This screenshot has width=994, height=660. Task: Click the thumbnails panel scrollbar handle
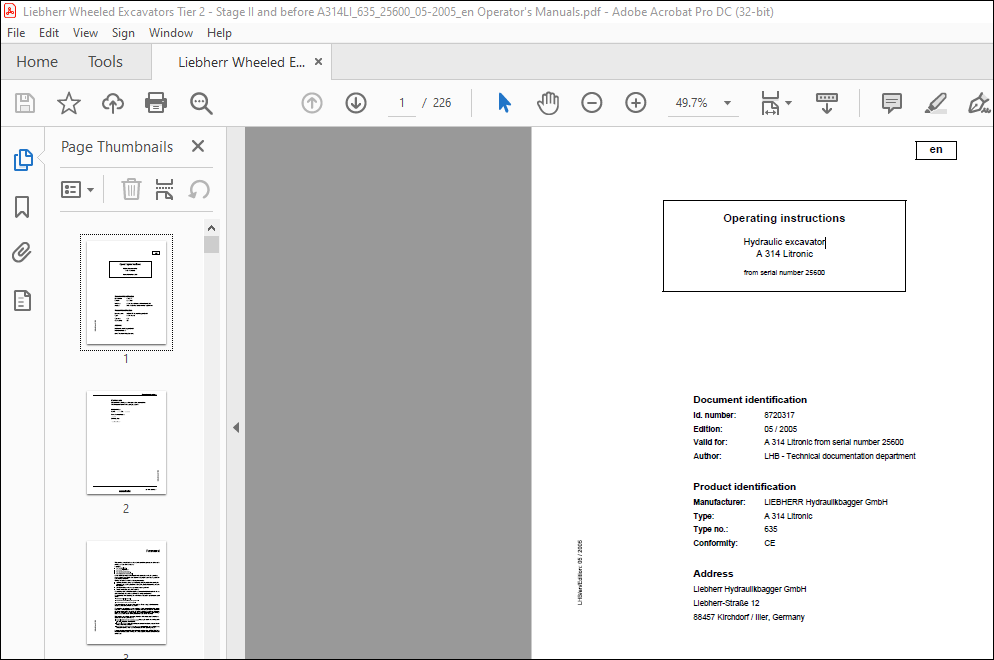212,245
